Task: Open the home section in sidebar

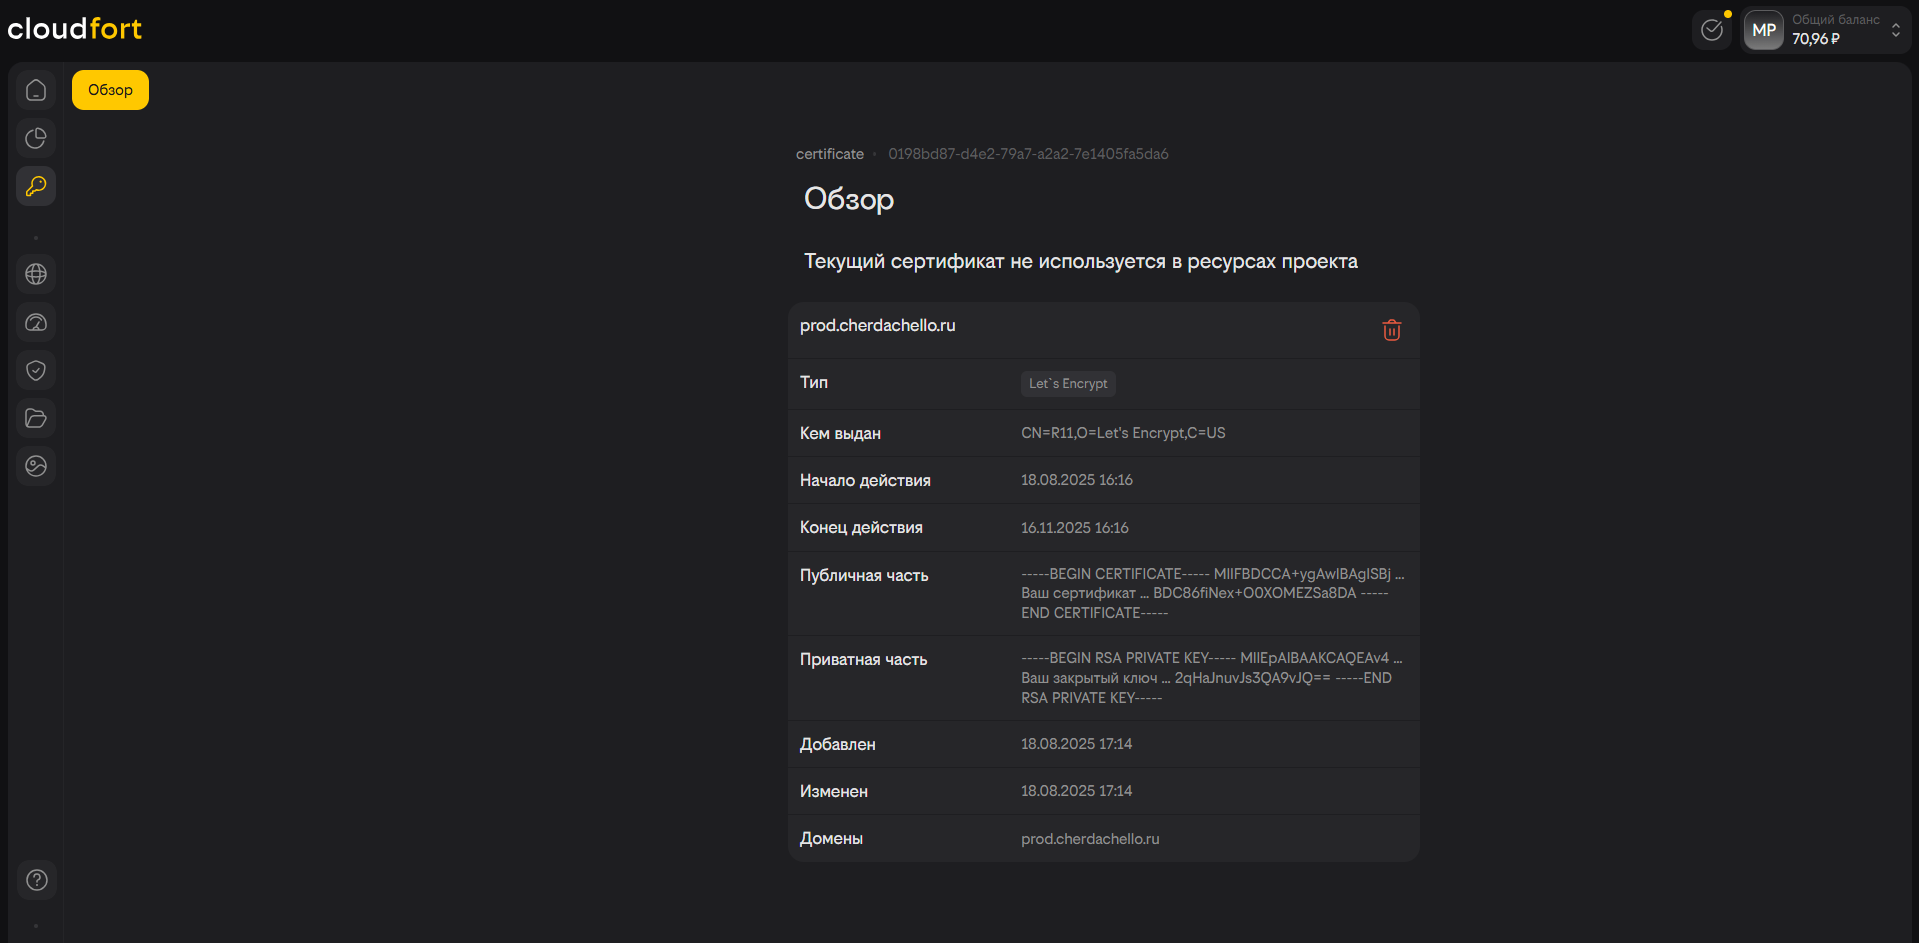Action: pyautogui.click(x=36, y=90)
